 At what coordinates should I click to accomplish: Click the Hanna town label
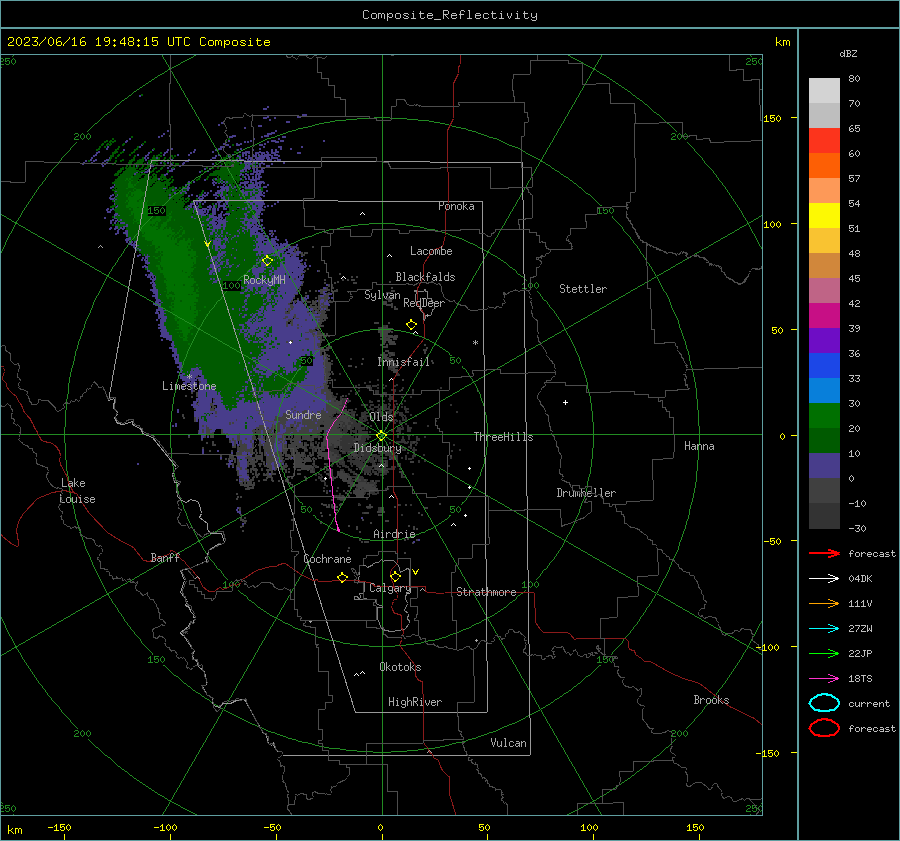coord(699,446)
